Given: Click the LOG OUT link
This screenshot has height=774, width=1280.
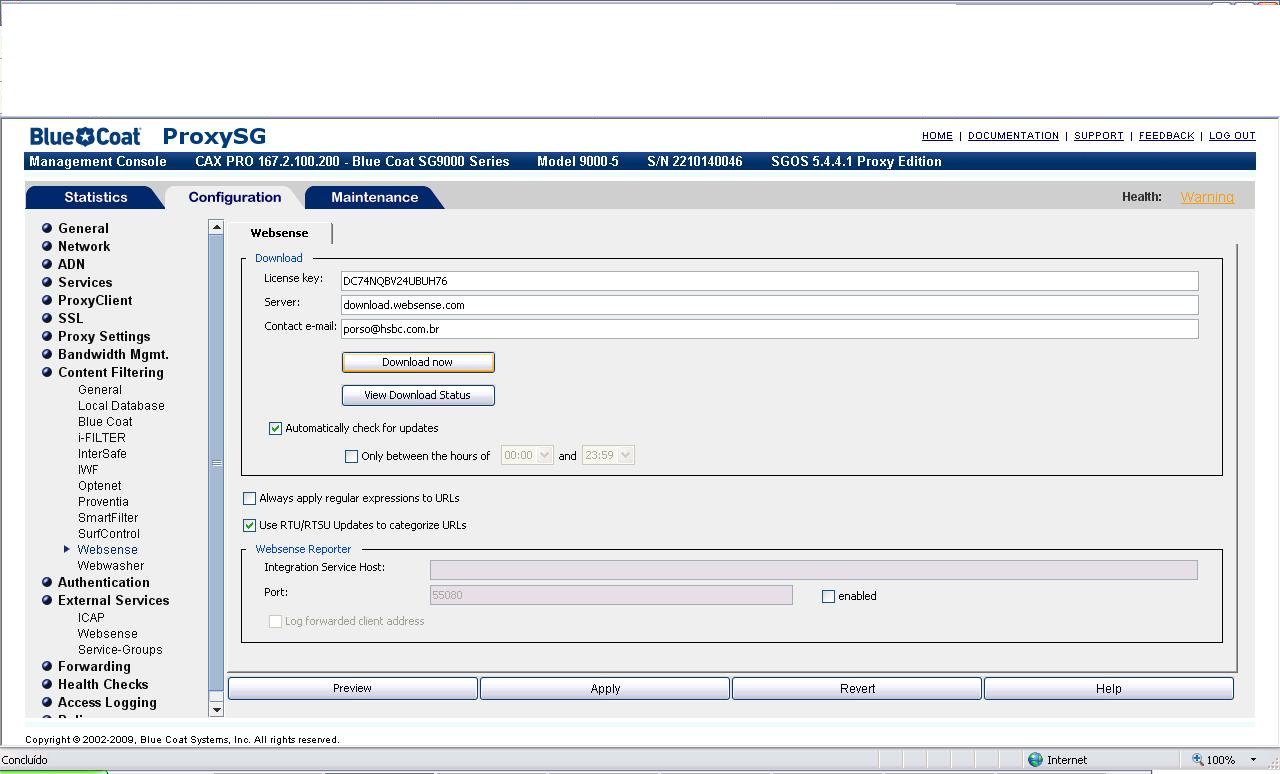Looking at the screenshot, I should (x=1232, y=136).
